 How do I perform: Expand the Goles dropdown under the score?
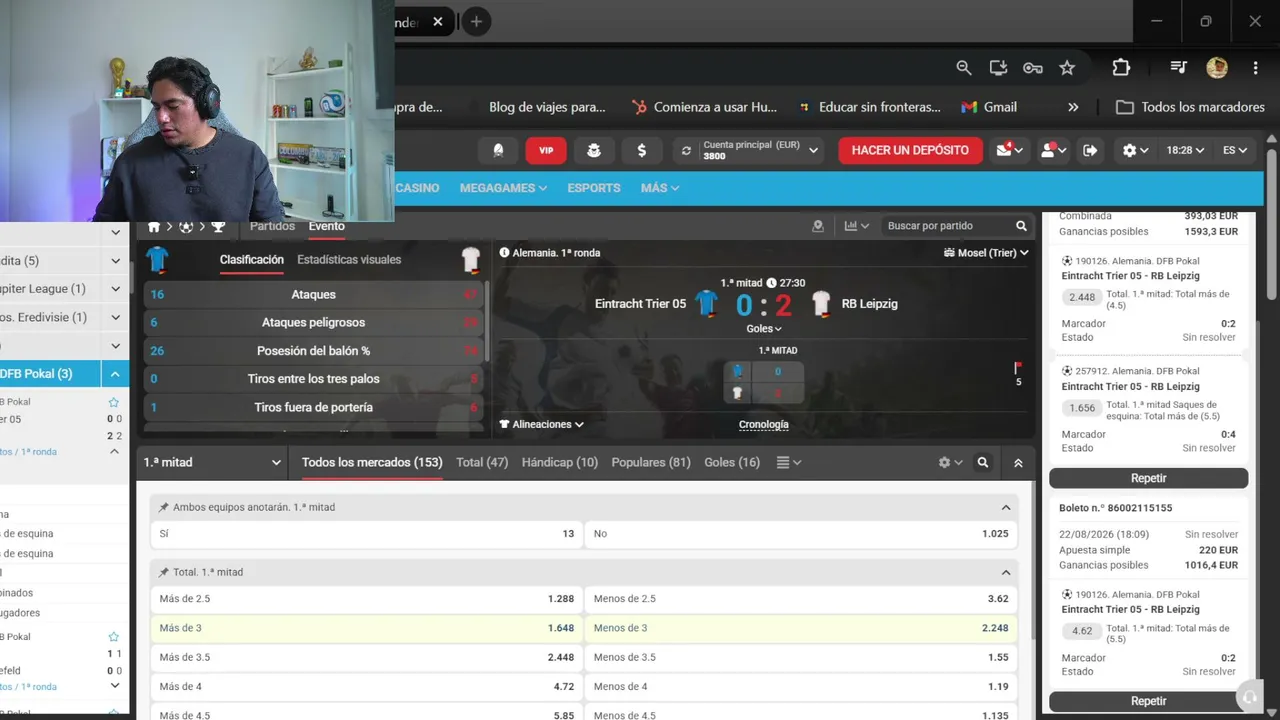[x=764, y=328]
